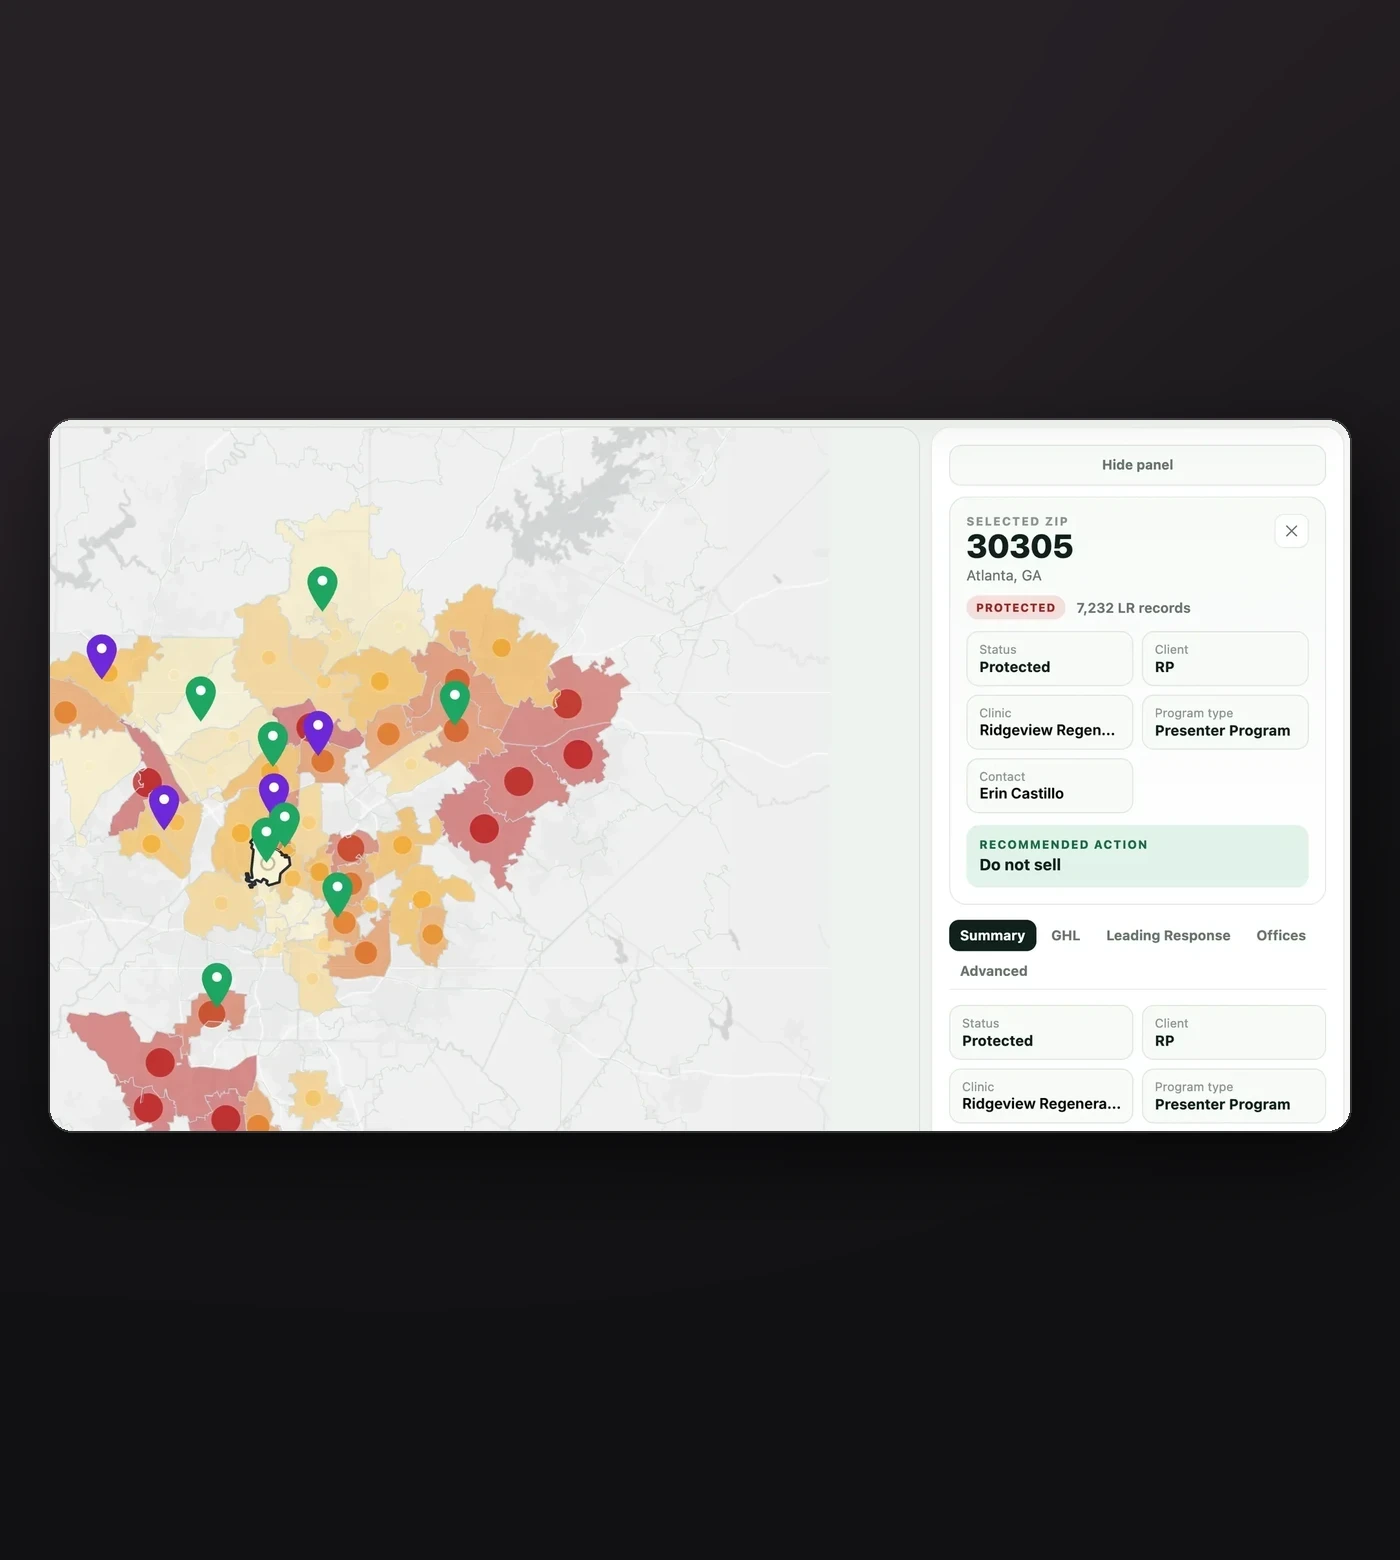The height and width of the screenshot is (1560, 1400).
Task: Click the upper Status Protected field
Action: coord(1049,658)
